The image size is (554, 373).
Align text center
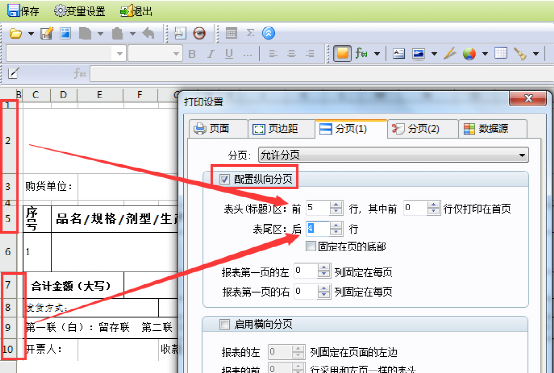(x=291, y=54)
